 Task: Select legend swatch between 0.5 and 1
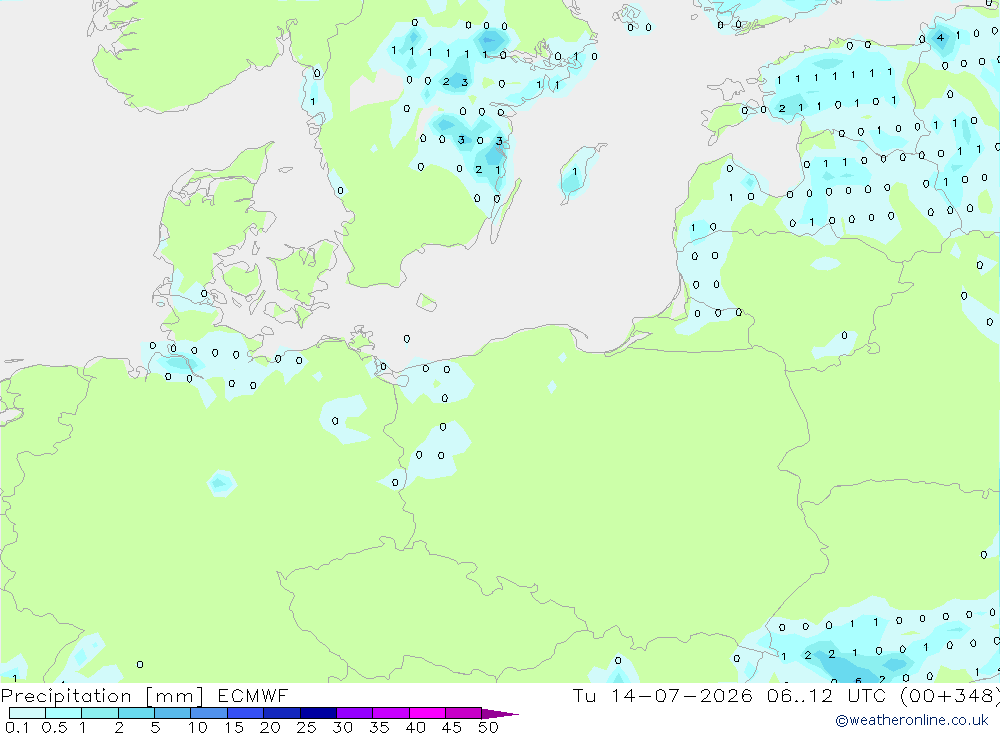[64, 713]
